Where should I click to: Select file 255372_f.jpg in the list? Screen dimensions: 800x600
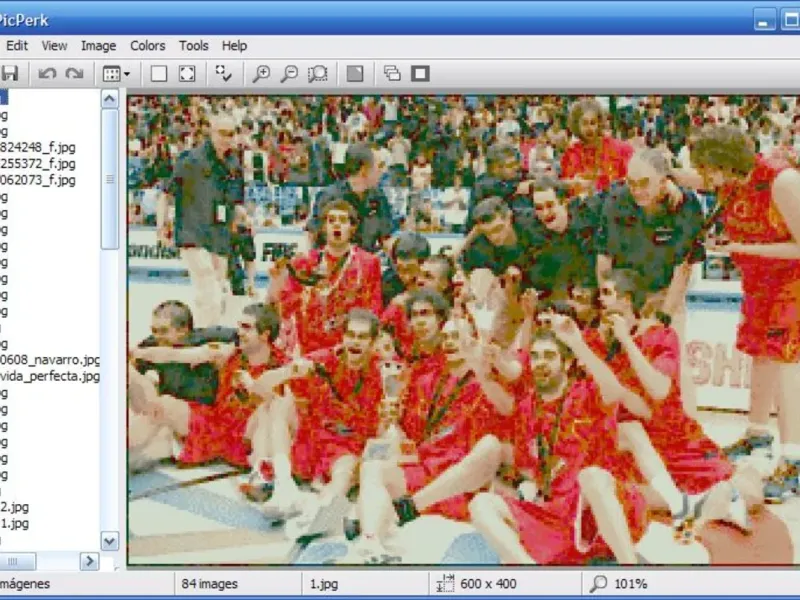[38, 164]
